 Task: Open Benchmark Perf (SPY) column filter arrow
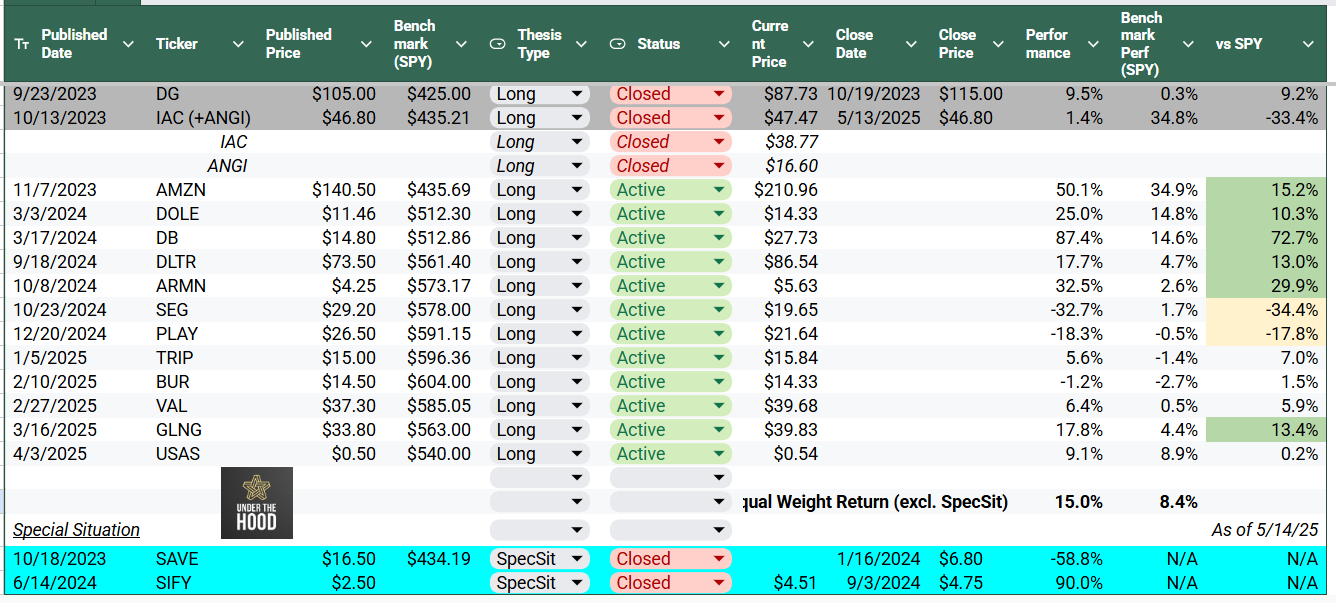point(1188,44)
